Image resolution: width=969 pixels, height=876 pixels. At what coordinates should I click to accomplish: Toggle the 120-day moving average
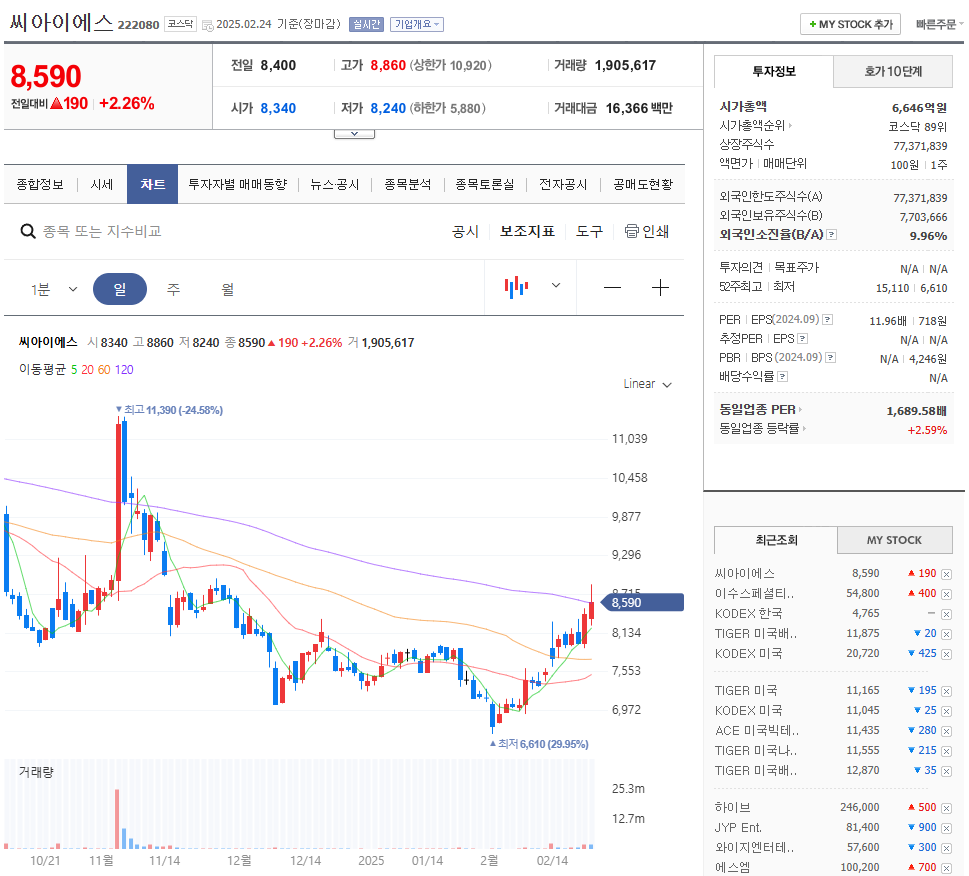coord(123,370)
